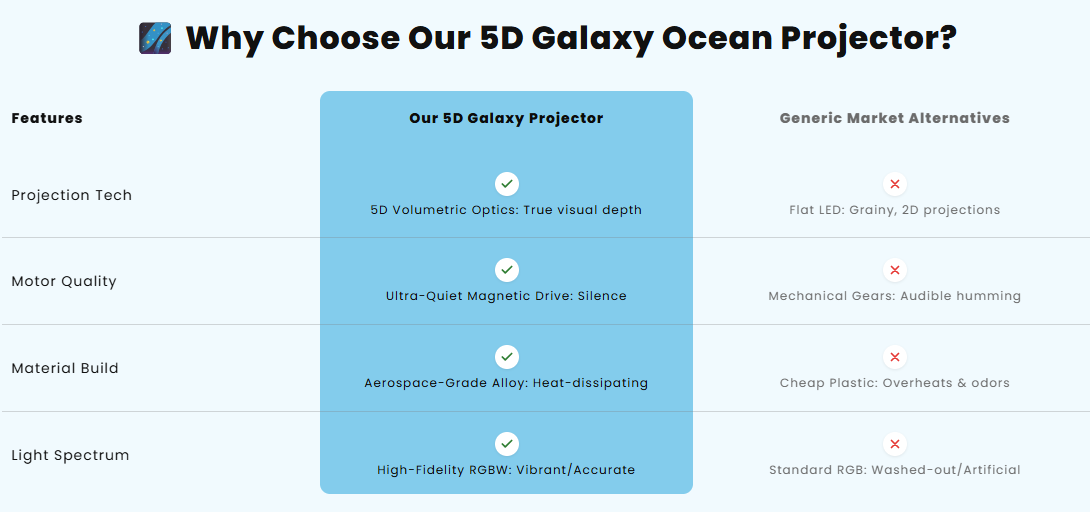Viewport: 1090px width, 512px height.
Task: Click the red X above Mechanical Gears
Action: [895, 270]
